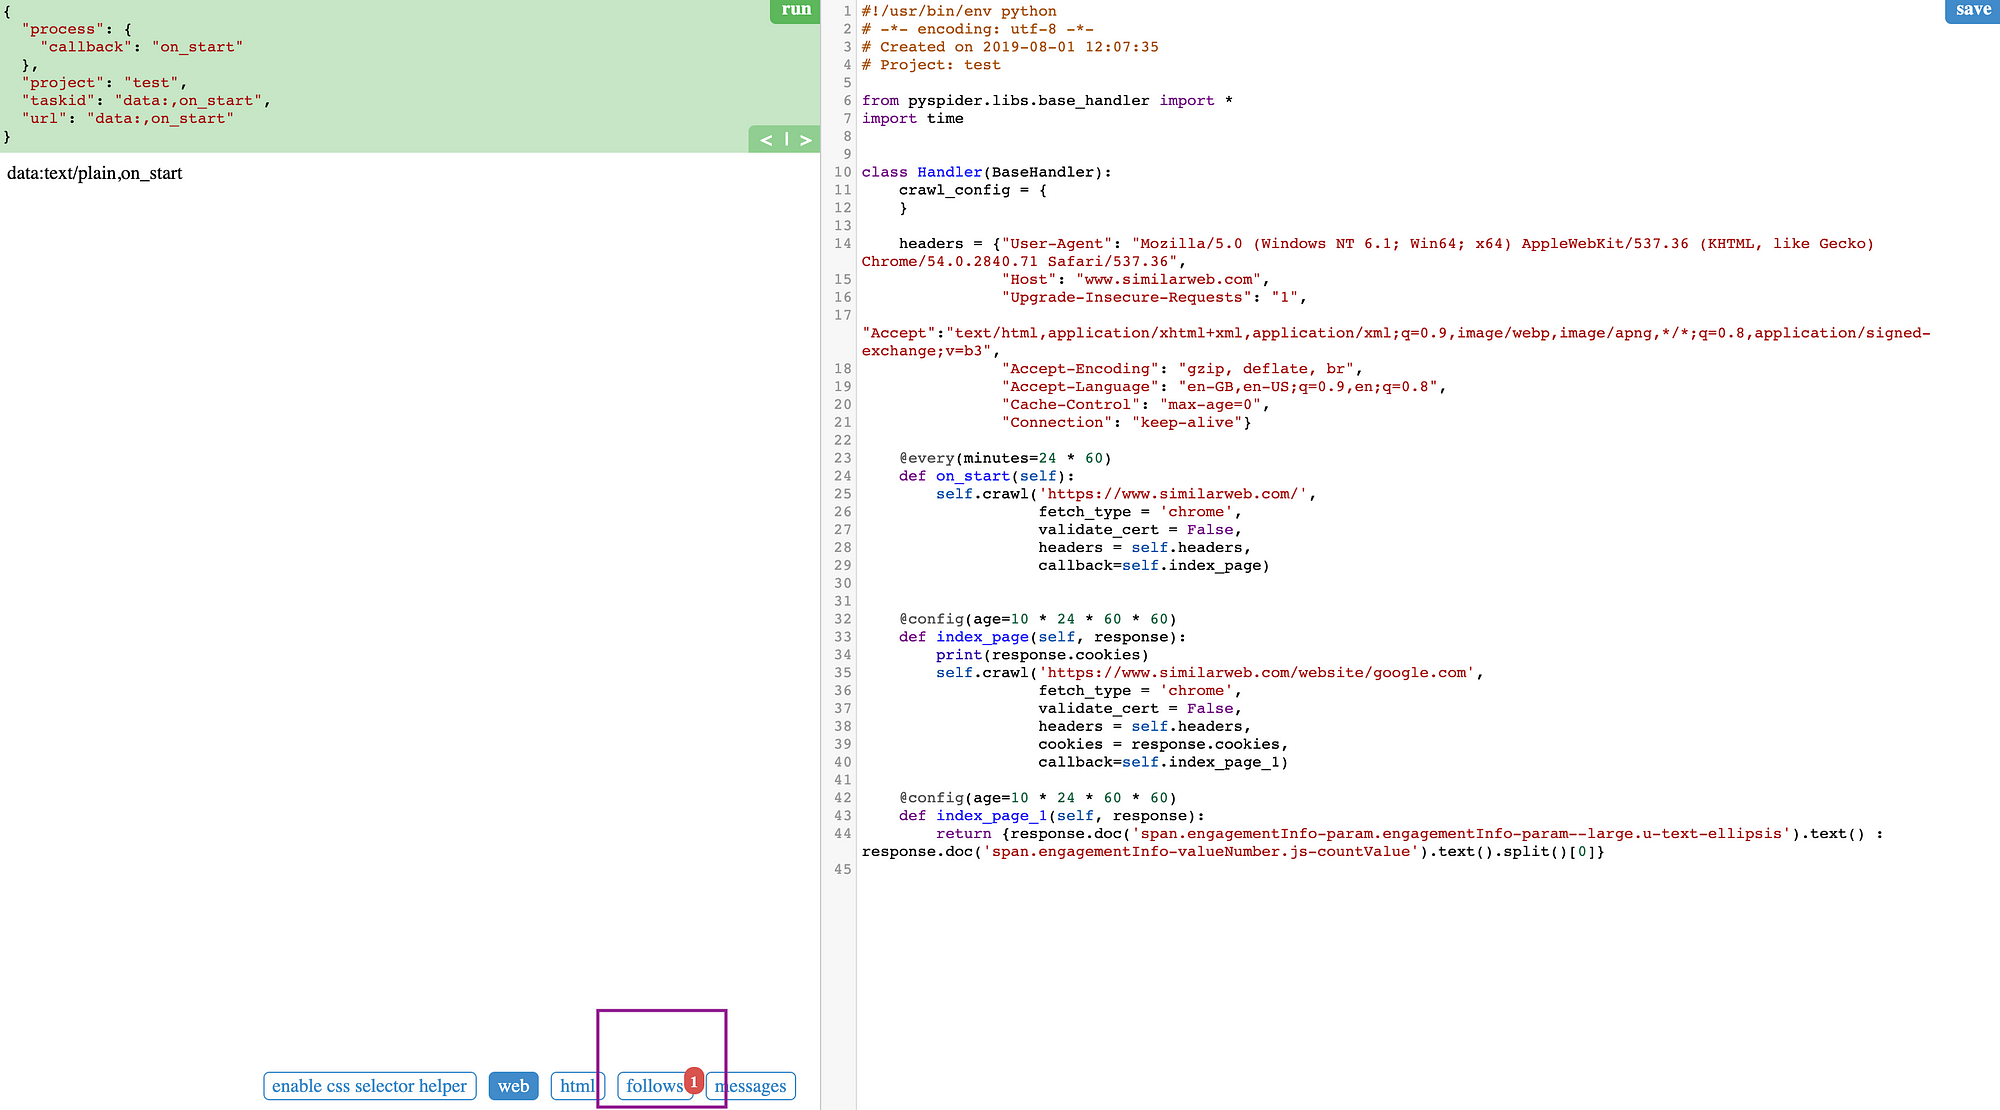Click the red follows count badge

(x=693, y=1081)
